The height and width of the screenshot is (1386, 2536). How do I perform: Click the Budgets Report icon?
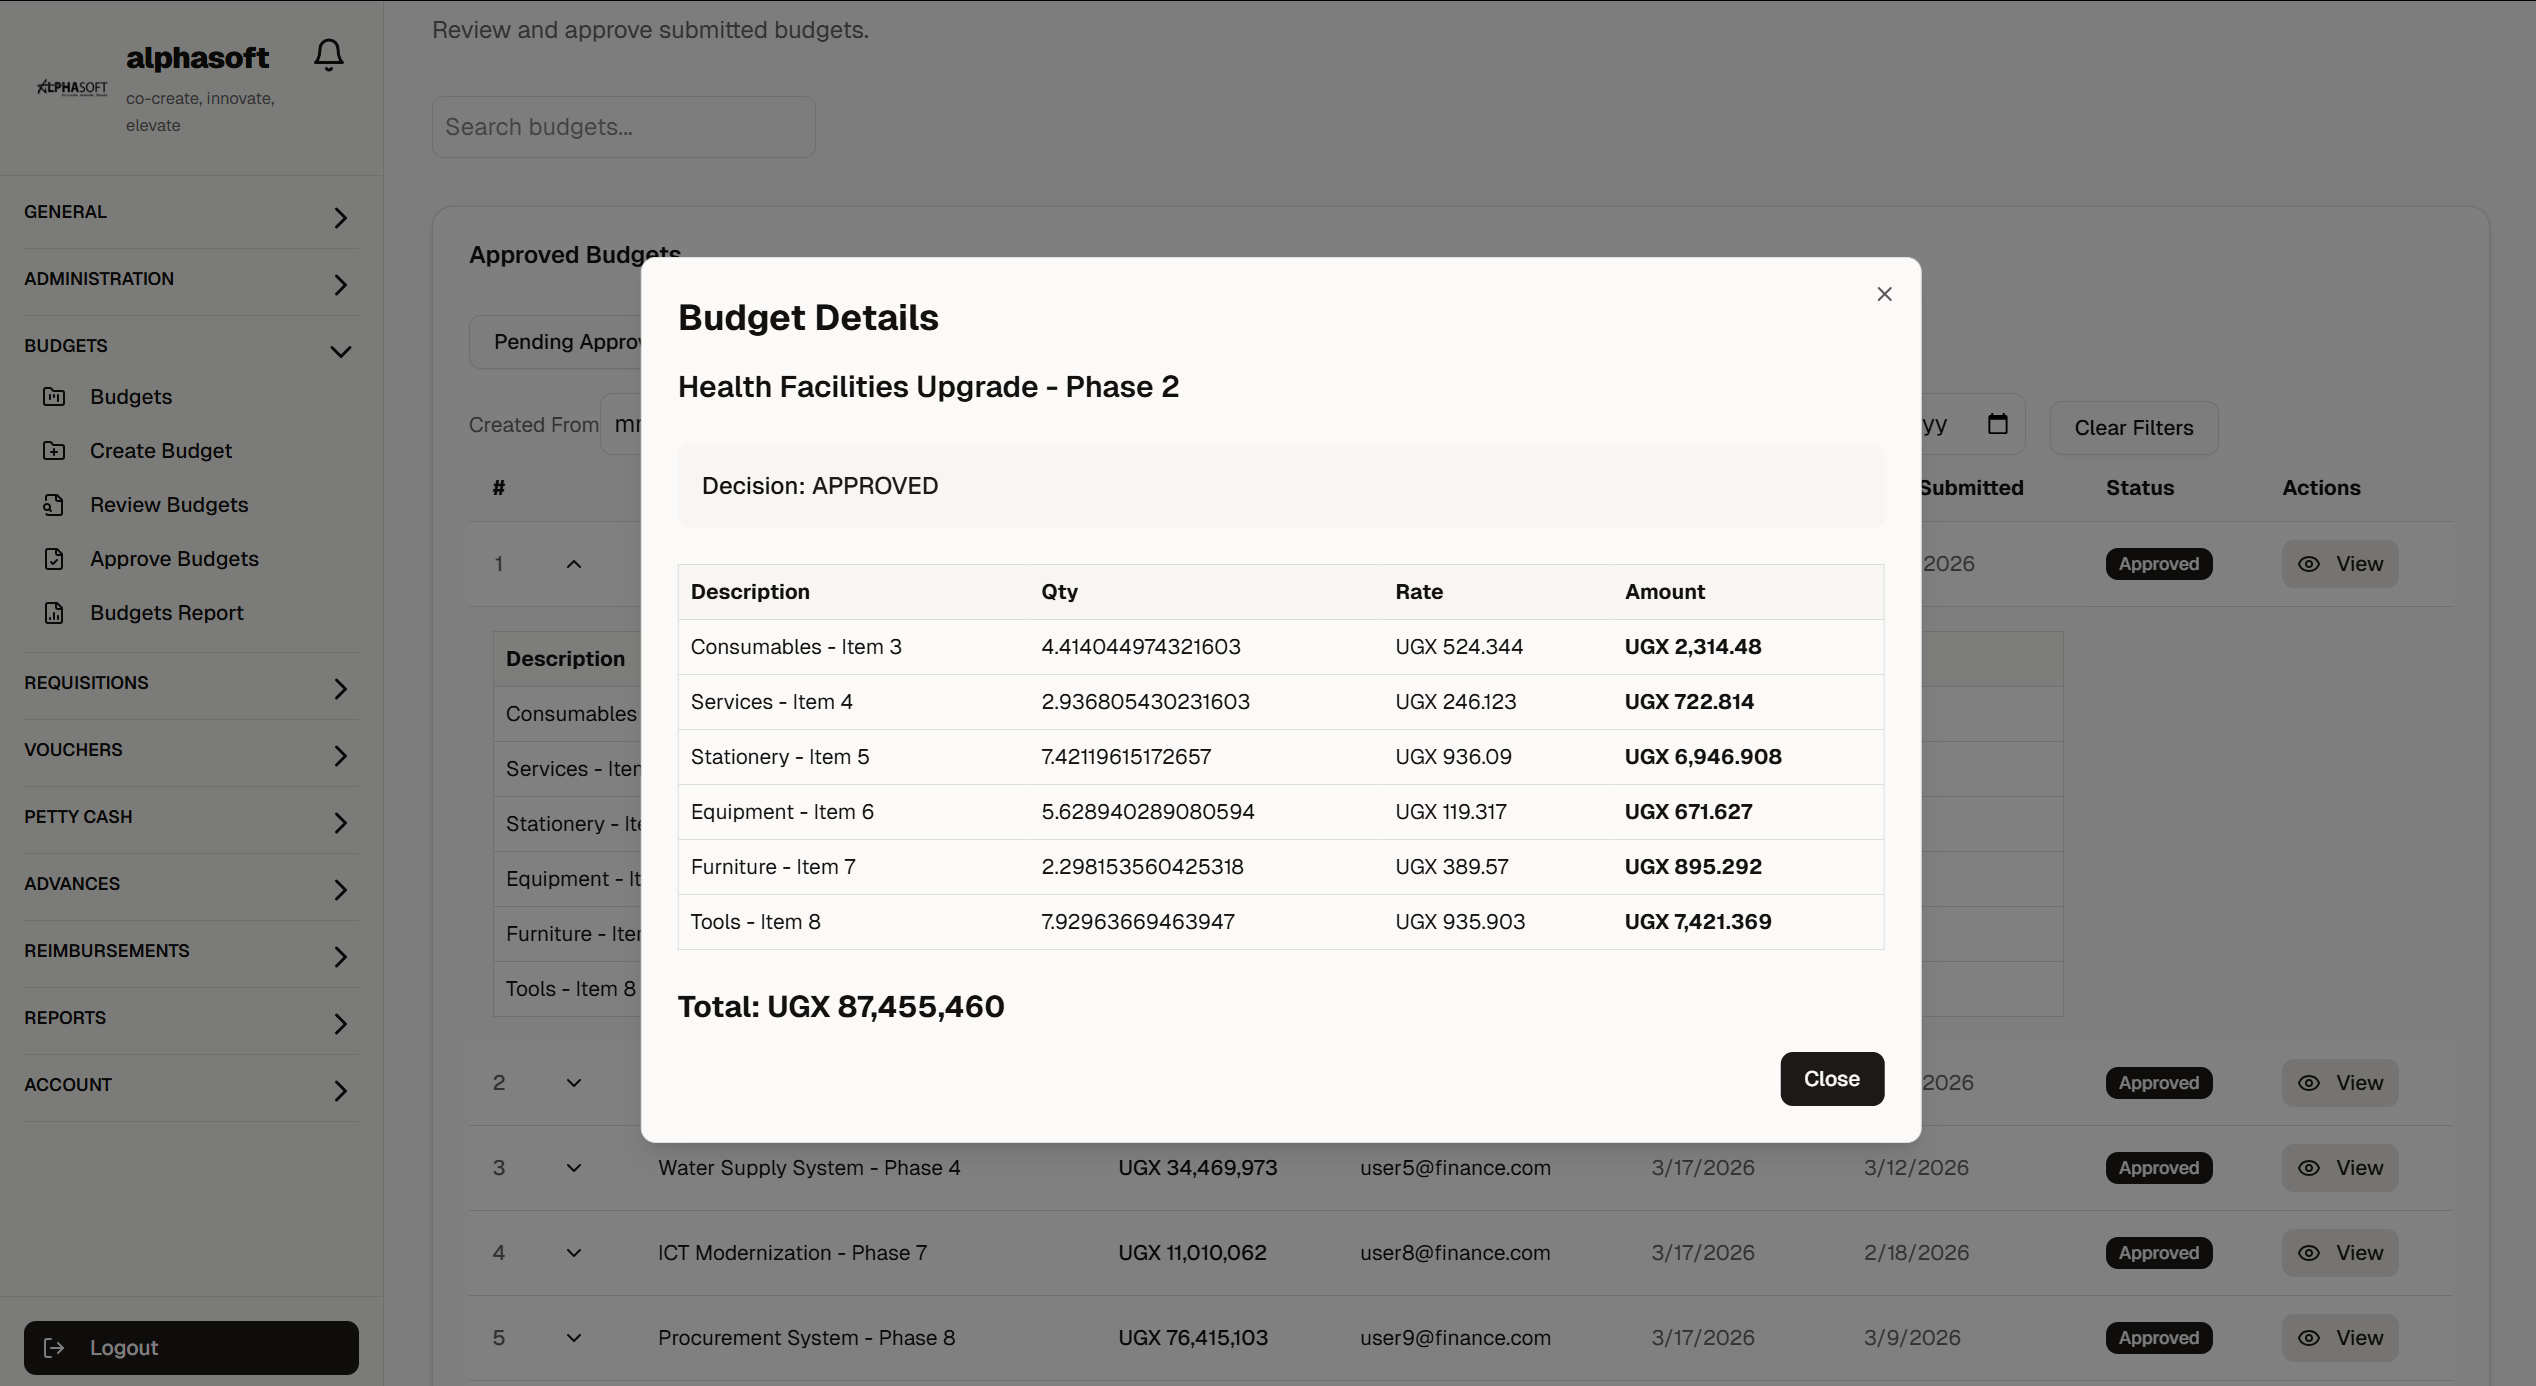coord(54,613)
